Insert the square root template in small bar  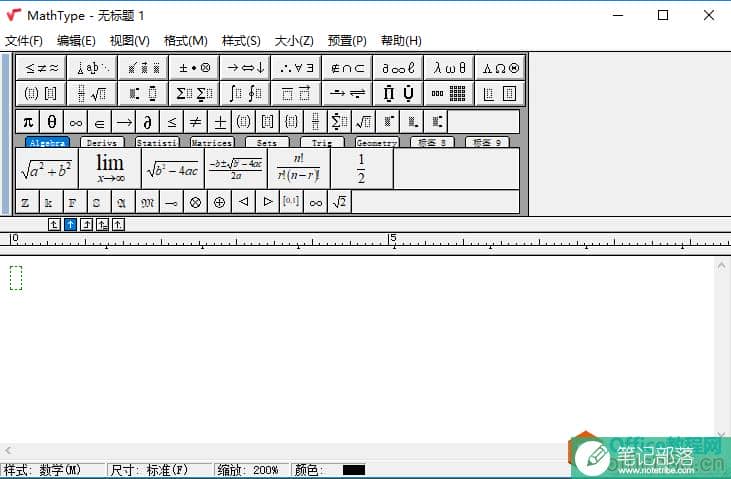pyautogui.click(x=363, y=122)
